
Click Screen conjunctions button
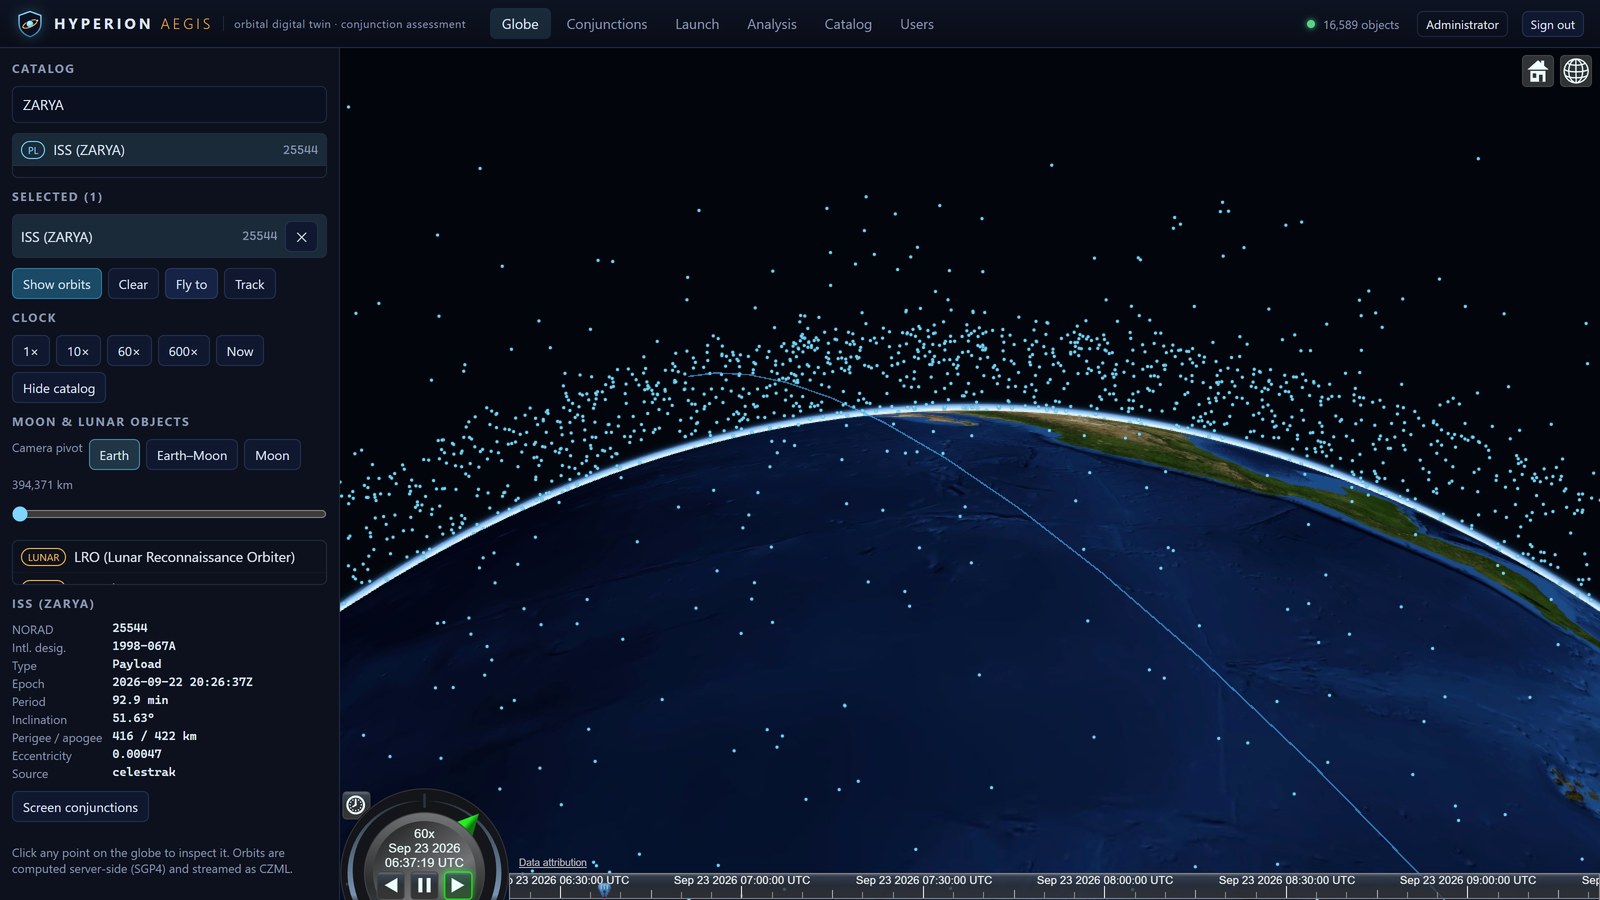80,807
